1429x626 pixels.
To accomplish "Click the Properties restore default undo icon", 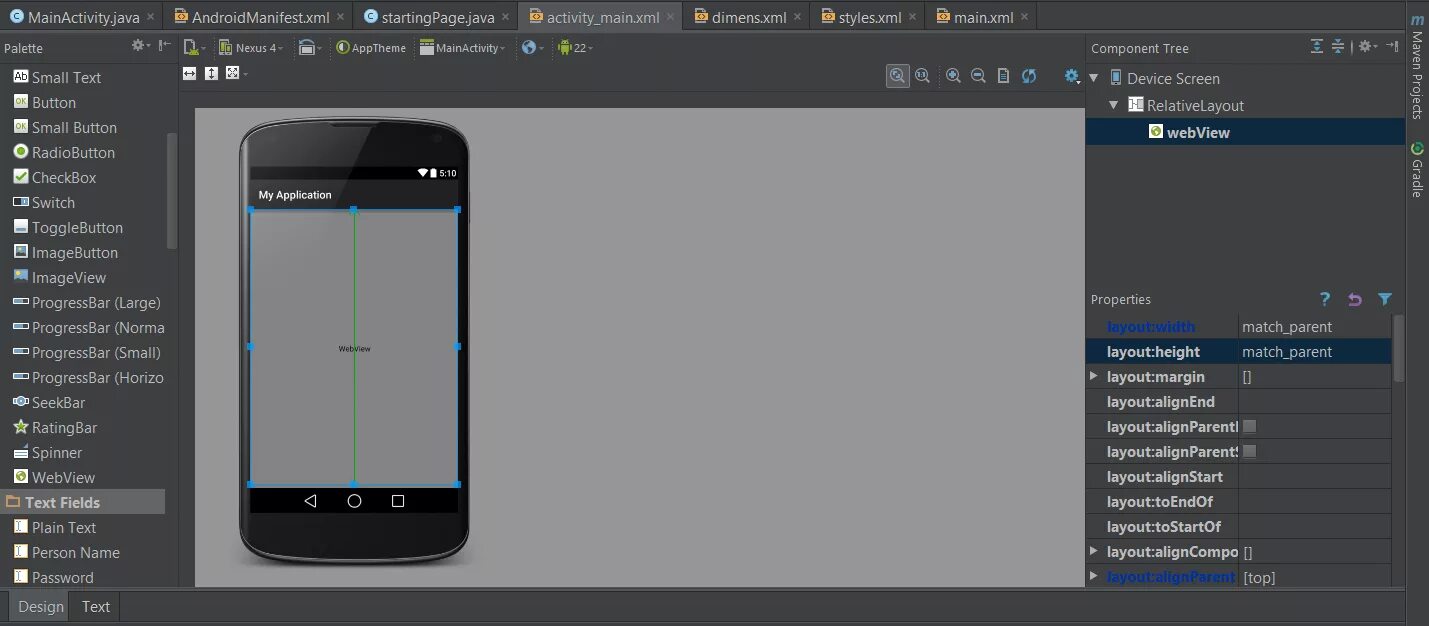I will (x=1355, y=299).
